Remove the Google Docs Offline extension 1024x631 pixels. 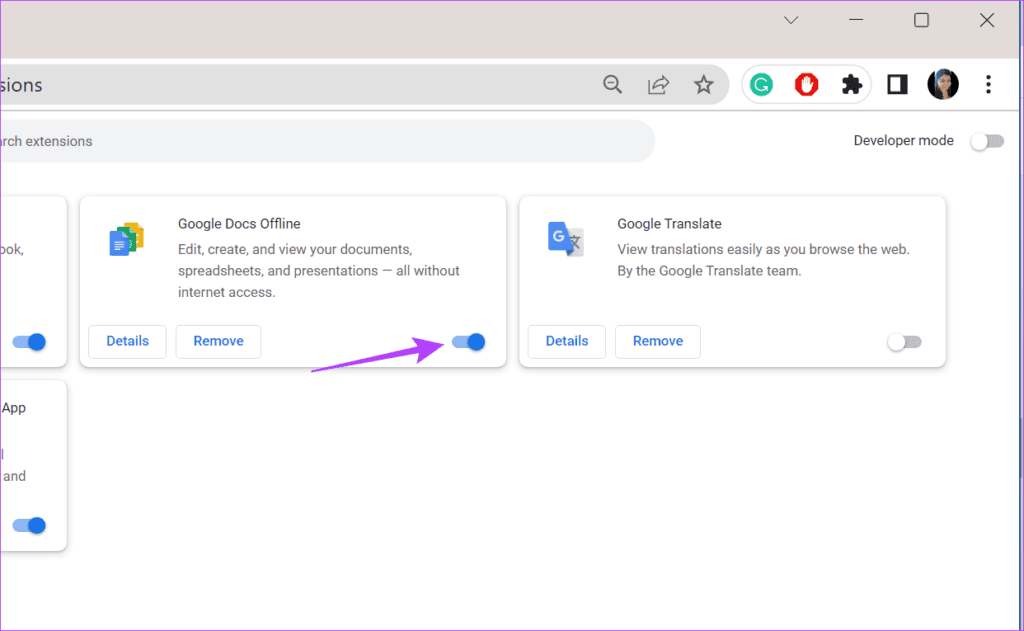218,341
